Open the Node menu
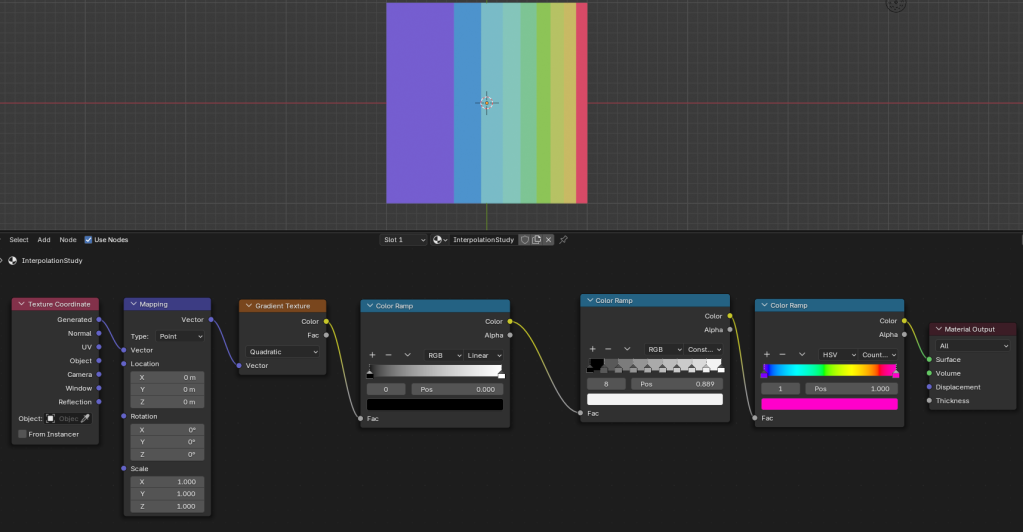Viewport: 1023px width, 532px height. tap(68, 240)
